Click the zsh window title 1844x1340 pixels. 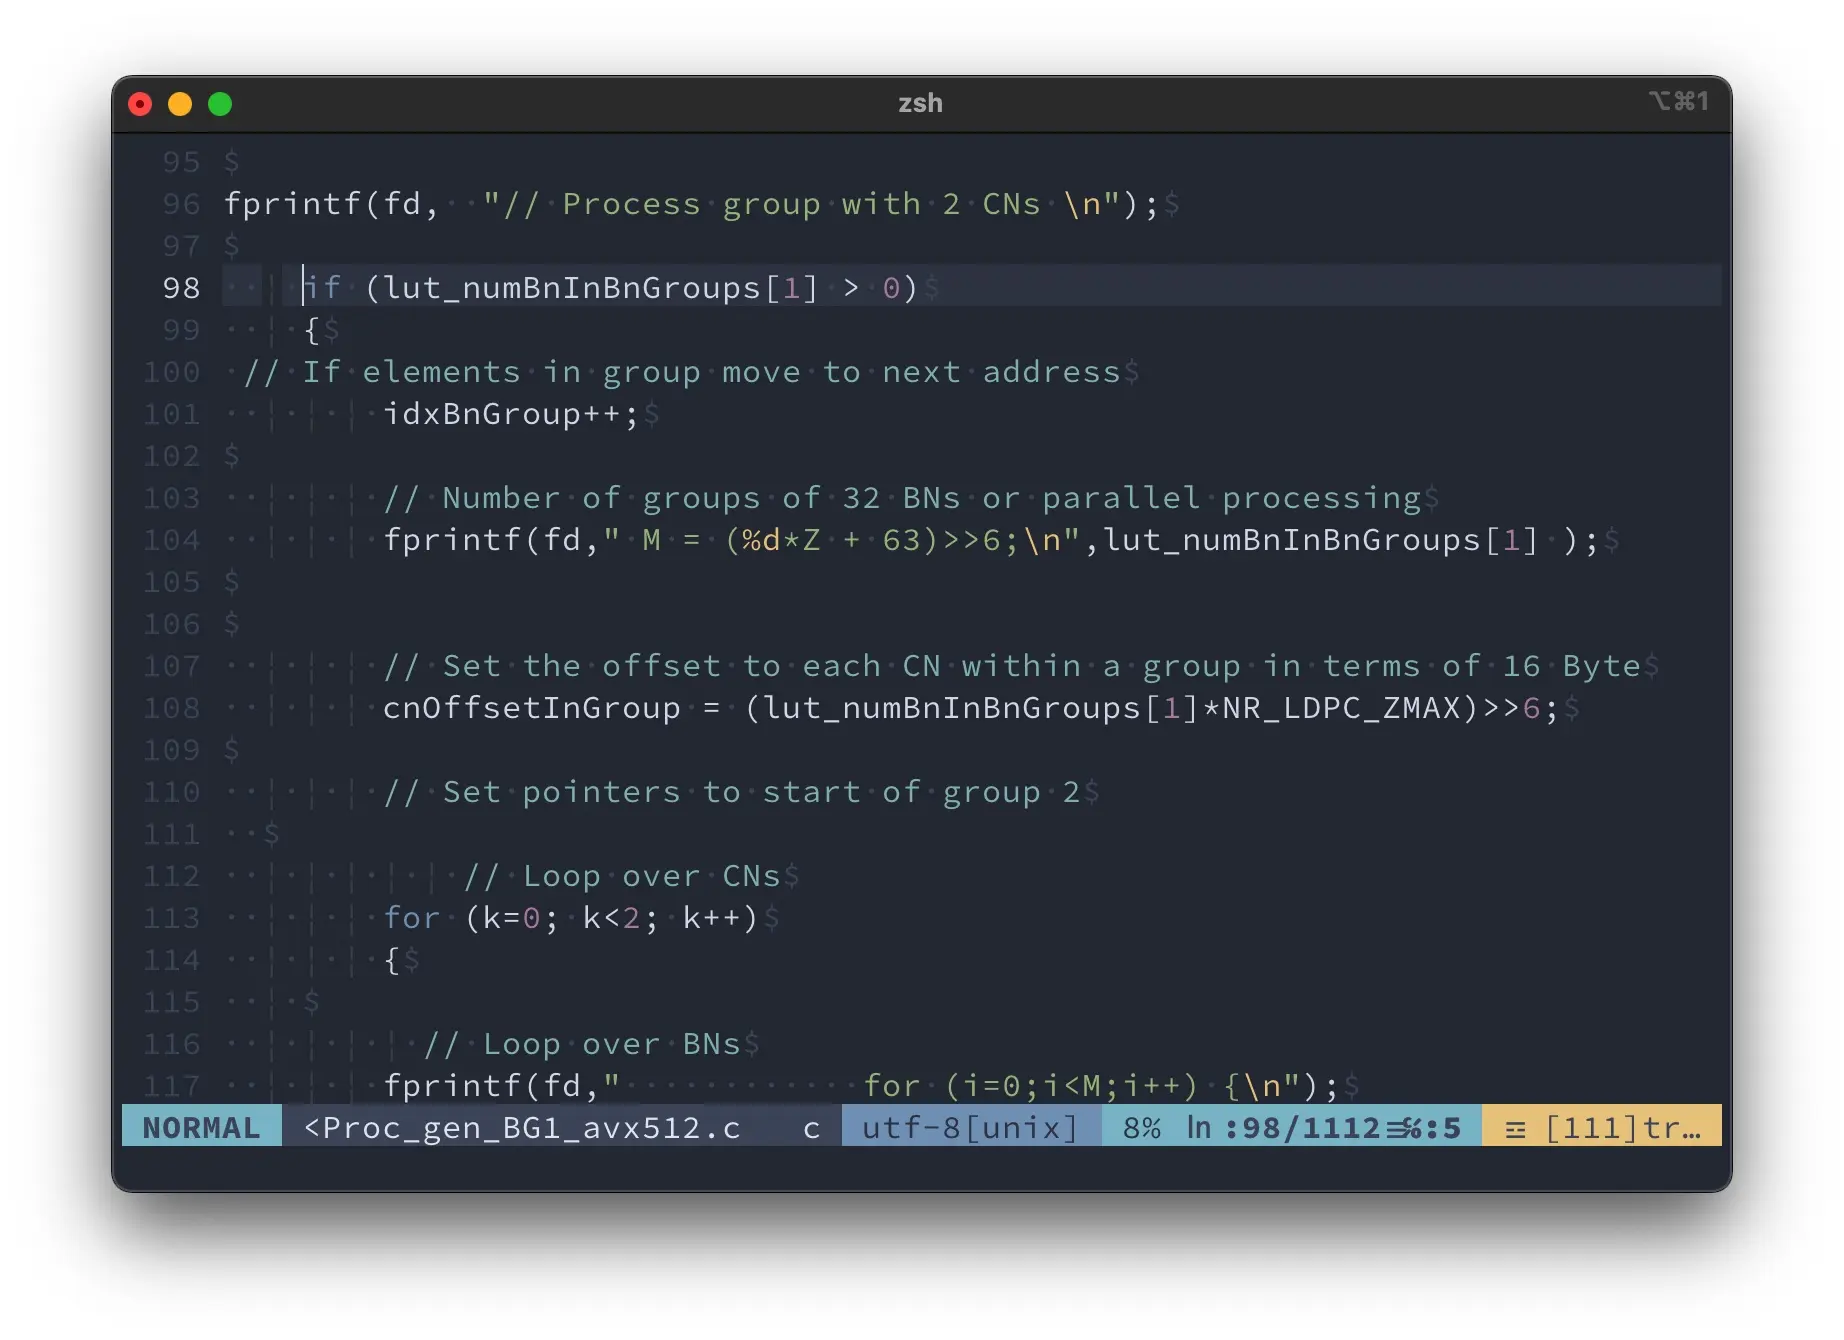pyautogui.click(x=920, y=103)
